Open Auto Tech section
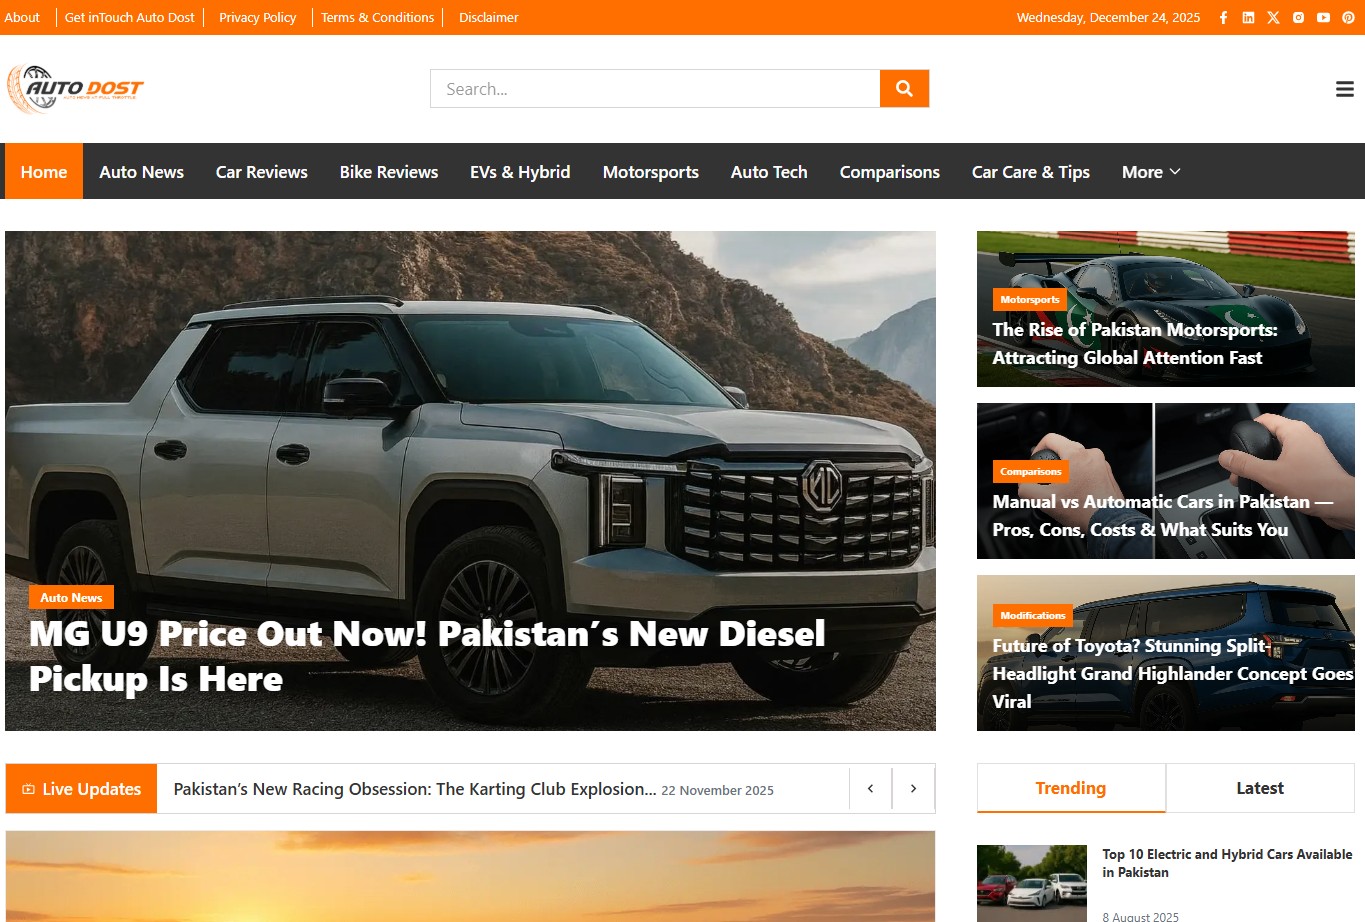The image size is (1365, 922). [x=769, y=172]
